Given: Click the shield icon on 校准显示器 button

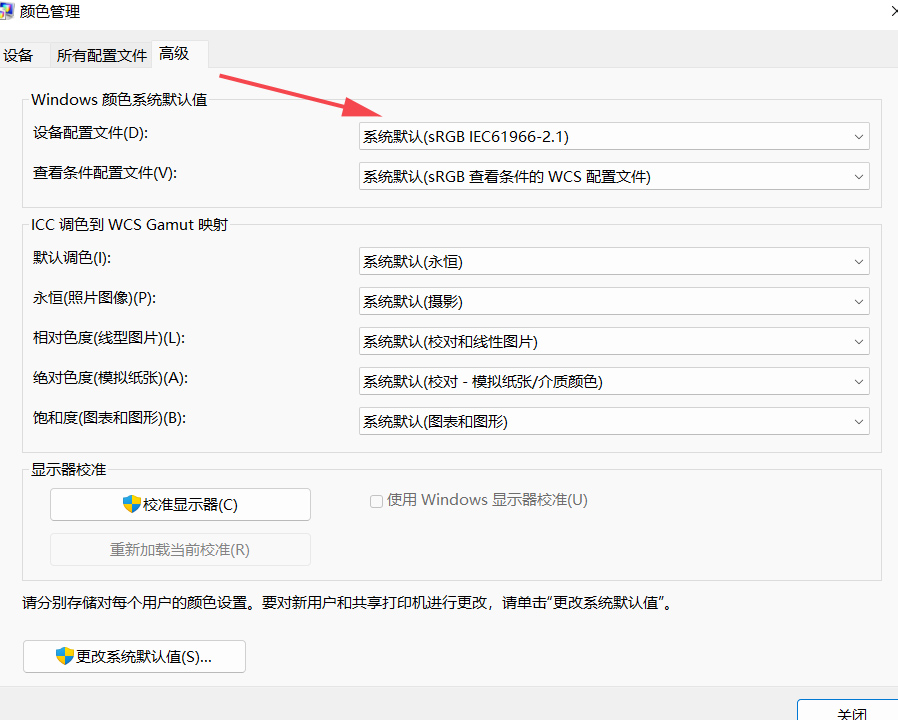Looking at the screenshot, I should tap(131, 504).
